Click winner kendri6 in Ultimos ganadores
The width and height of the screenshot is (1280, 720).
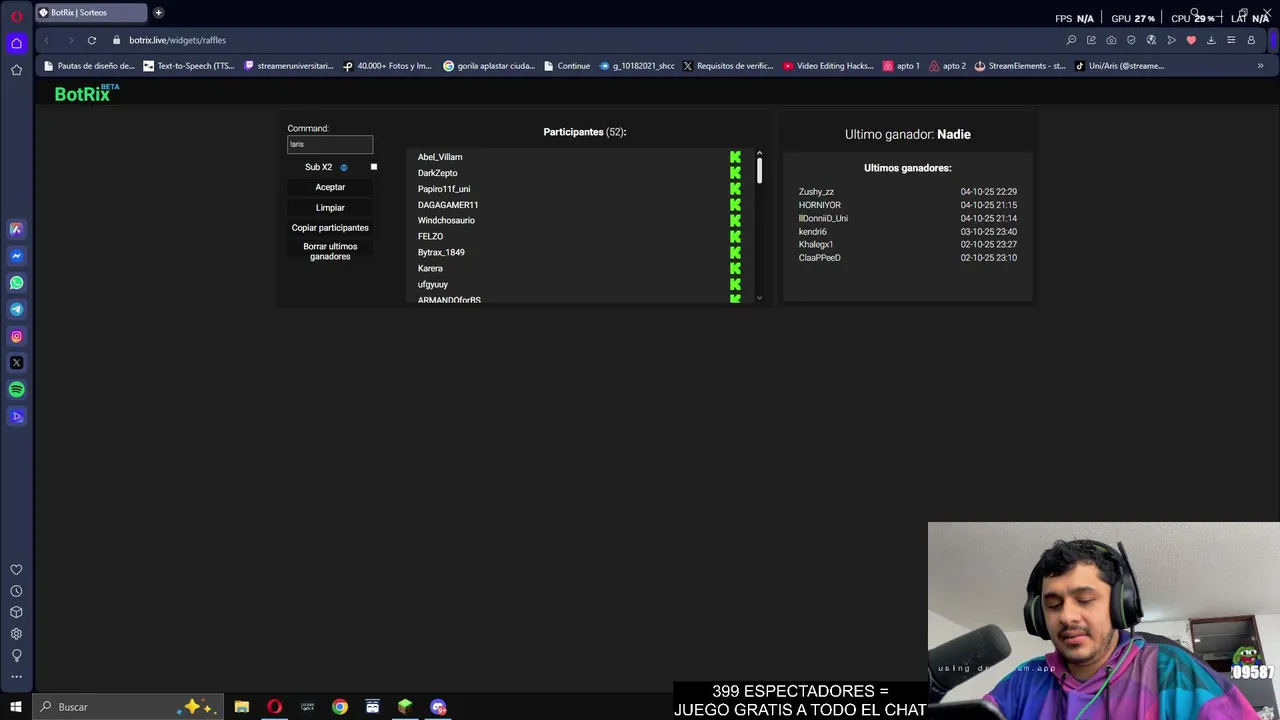point(812,232)
